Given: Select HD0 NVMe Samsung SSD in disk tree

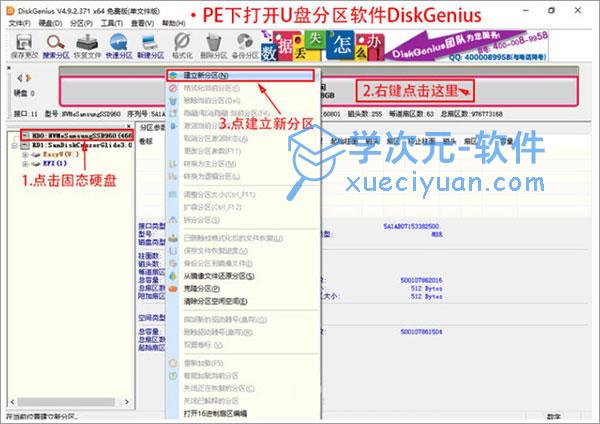Looking at the screenshot, I should click(82, 135).
